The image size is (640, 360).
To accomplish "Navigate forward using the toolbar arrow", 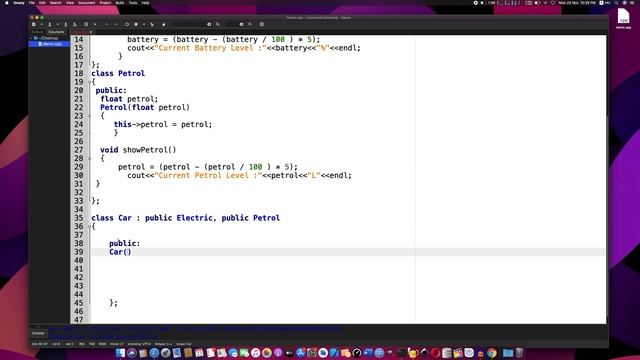I will tap(116, 24).
